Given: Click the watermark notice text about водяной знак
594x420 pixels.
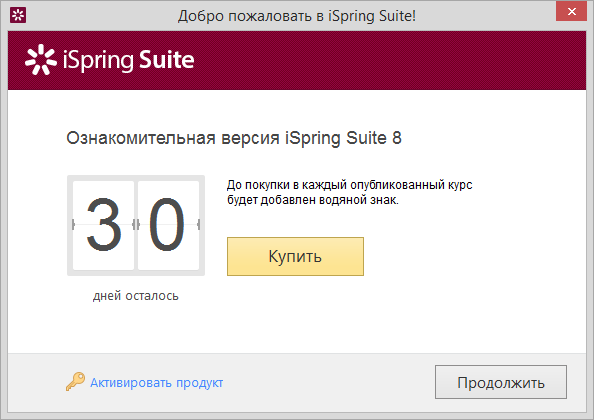Looking at the screenshot, I should (x=349, y=192).
